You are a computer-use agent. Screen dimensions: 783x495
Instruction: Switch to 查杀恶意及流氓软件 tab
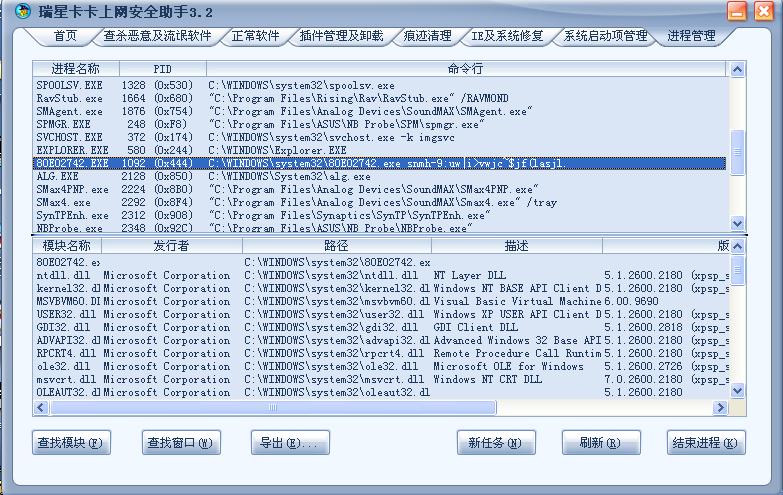157,36
